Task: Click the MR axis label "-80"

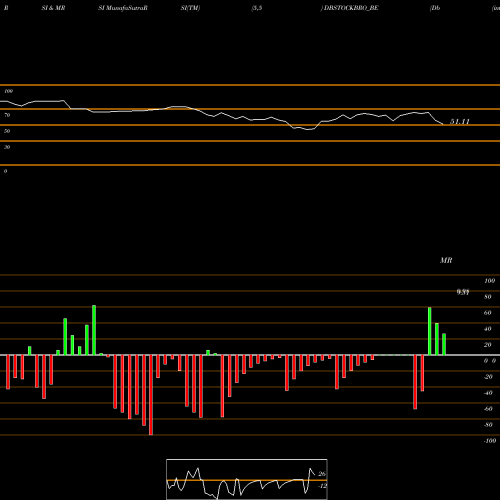Action: click(x=488, y=425)
